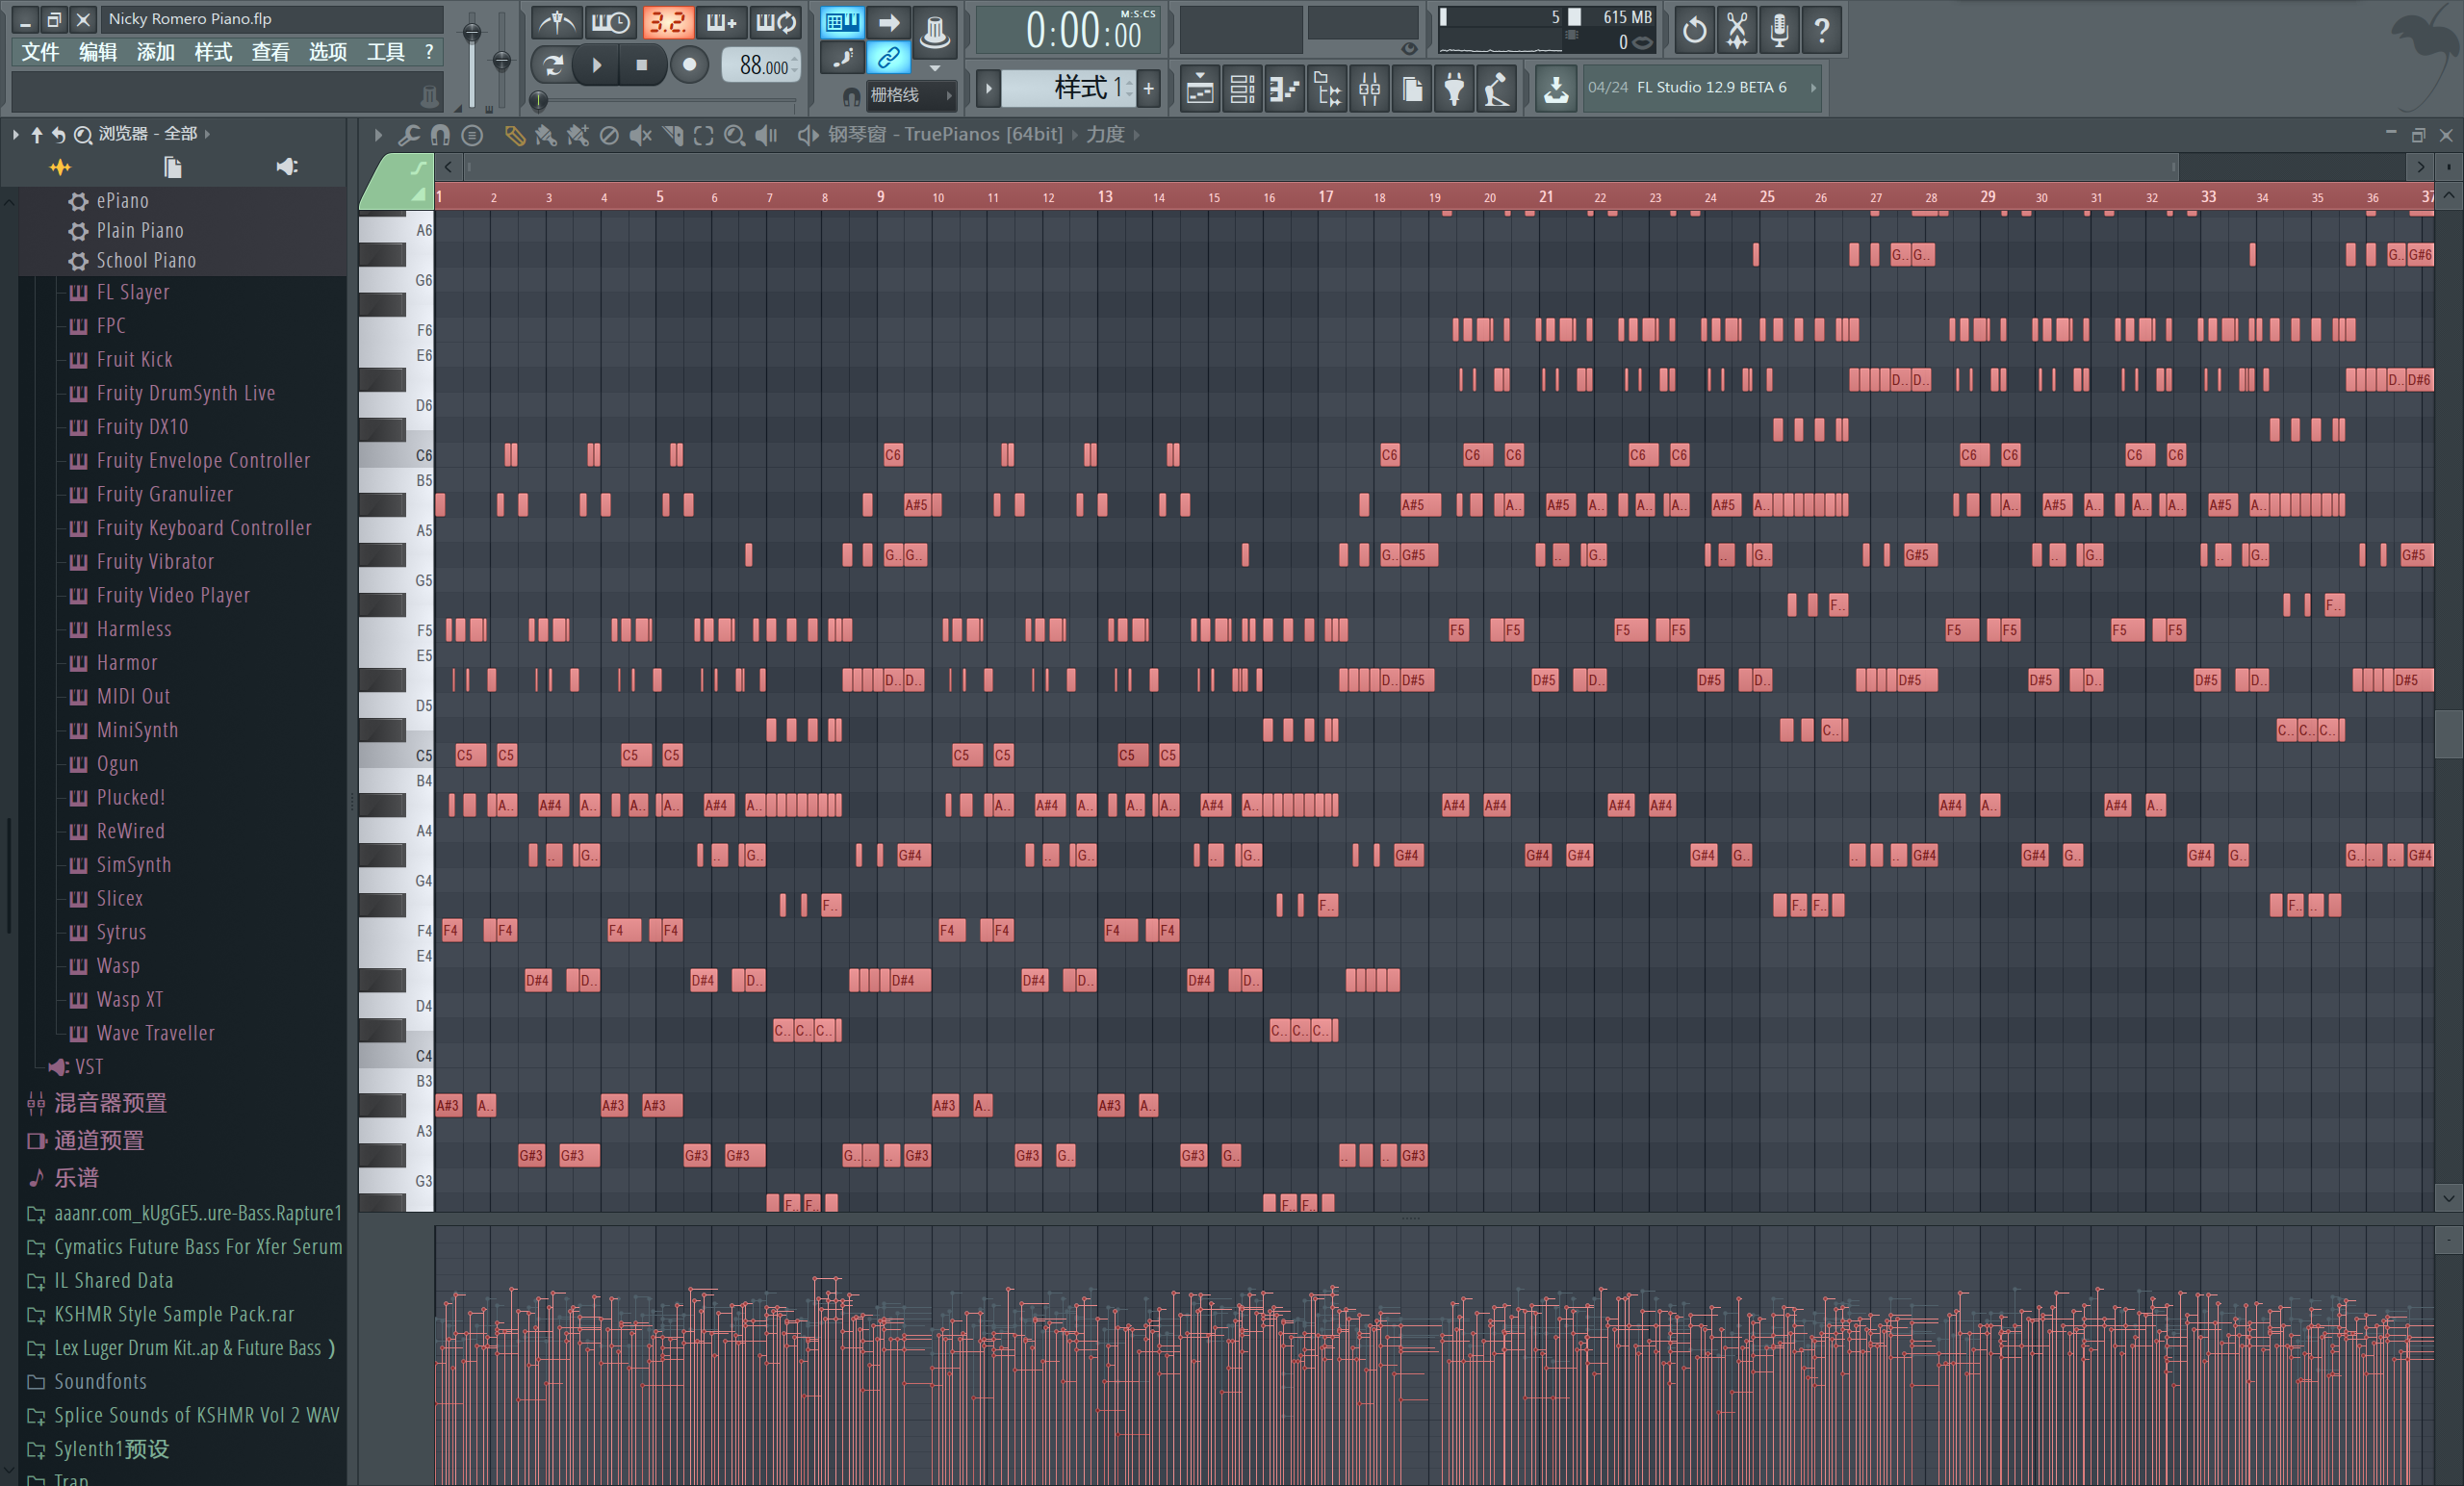2464x1486 pixels.
Task: Open the Playlist window
Action: point(1199,89)
